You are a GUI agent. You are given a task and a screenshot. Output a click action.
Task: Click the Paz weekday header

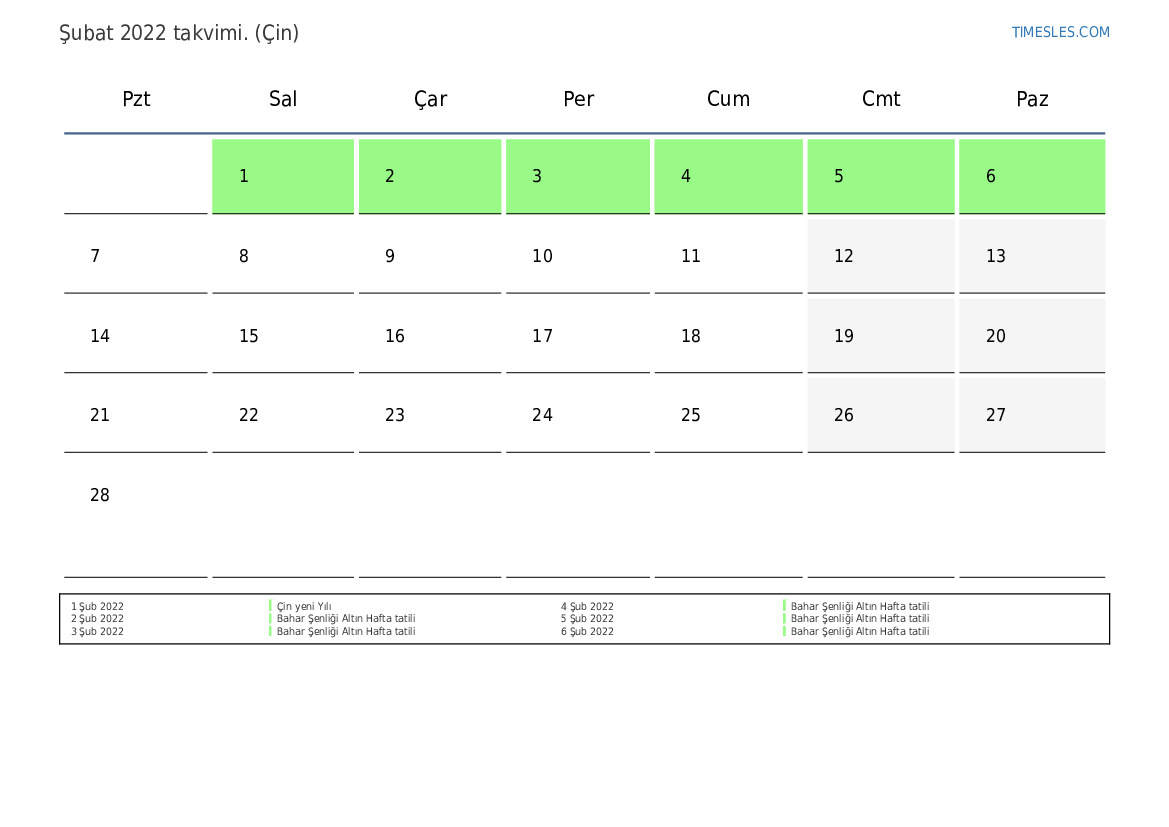[x=1032, y=99]
